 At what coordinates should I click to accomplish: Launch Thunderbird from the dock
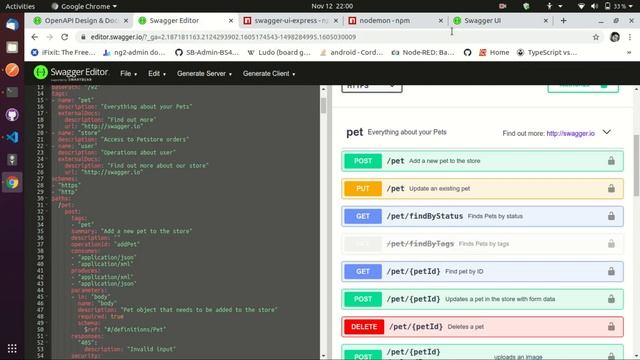pos(12,25)
